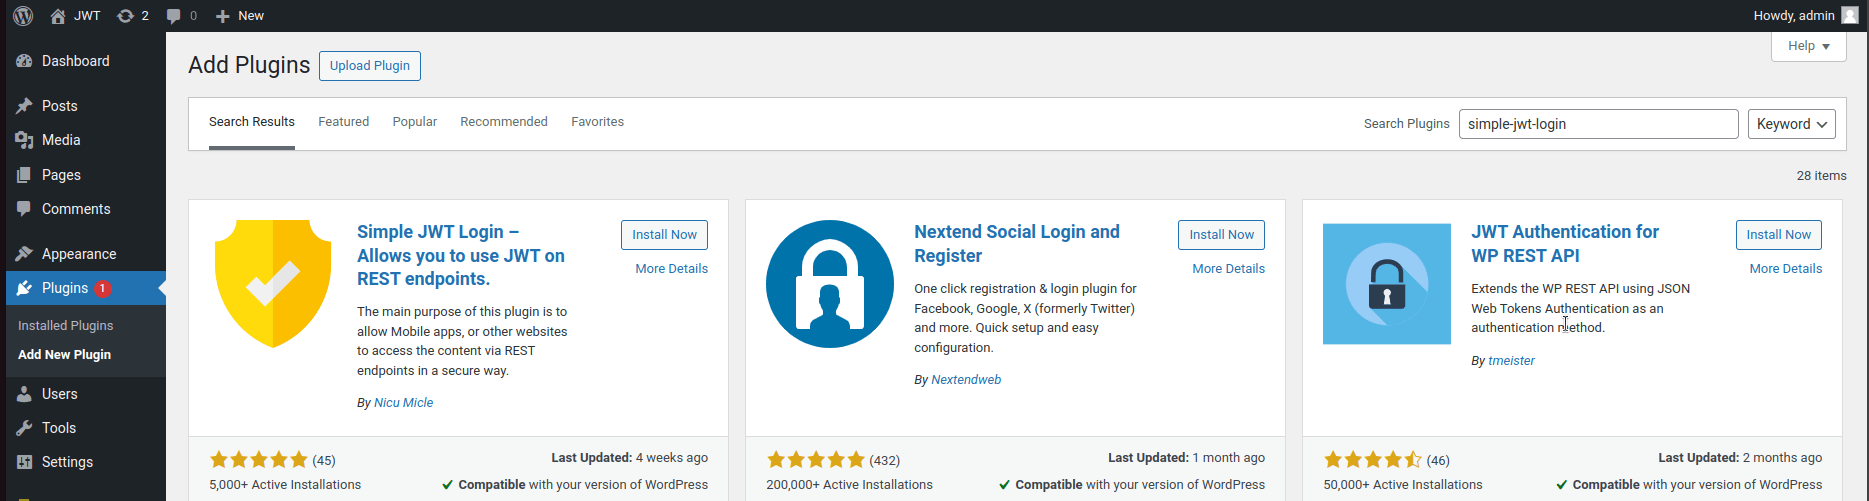Open author tmeister link
The height and width of the screenshot is (501, 1869).
[1512, 361]
